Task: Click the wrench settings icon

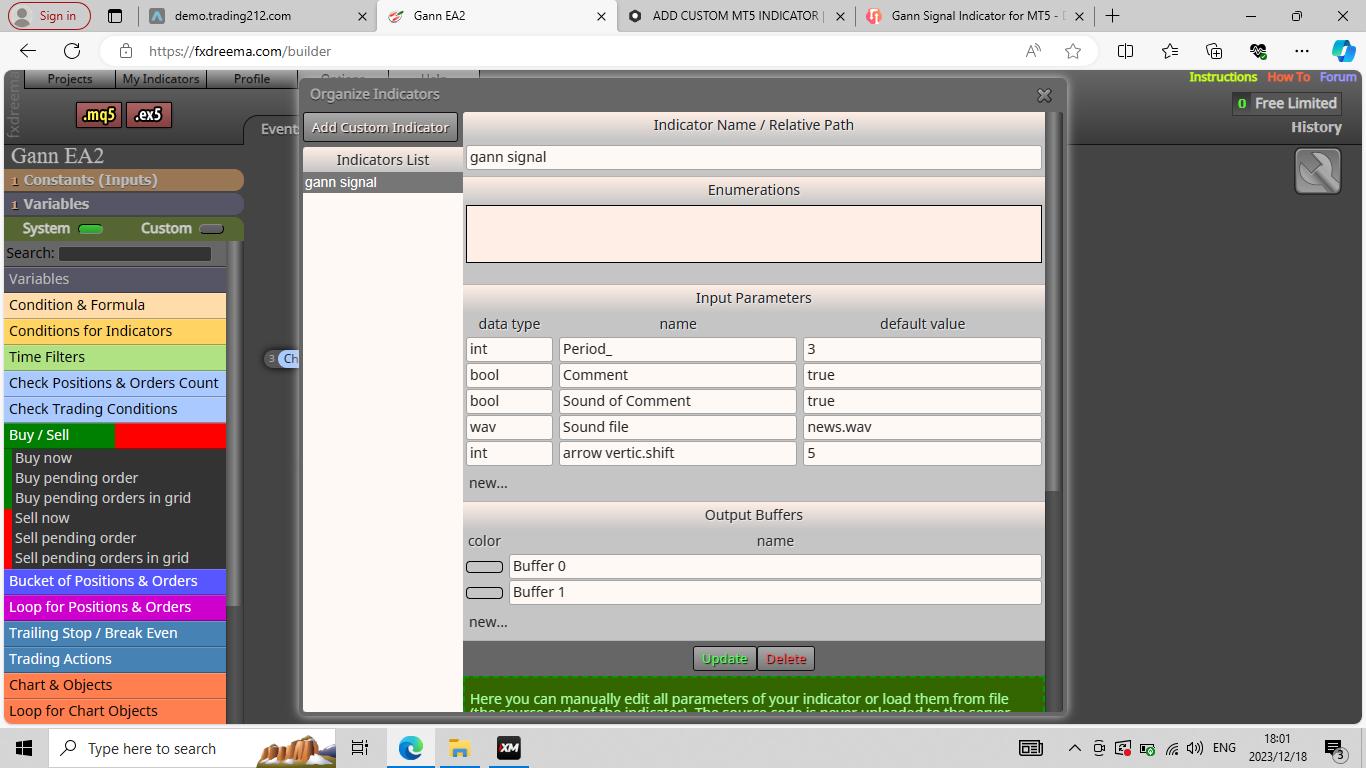Action: click(x=1318, y=171)
